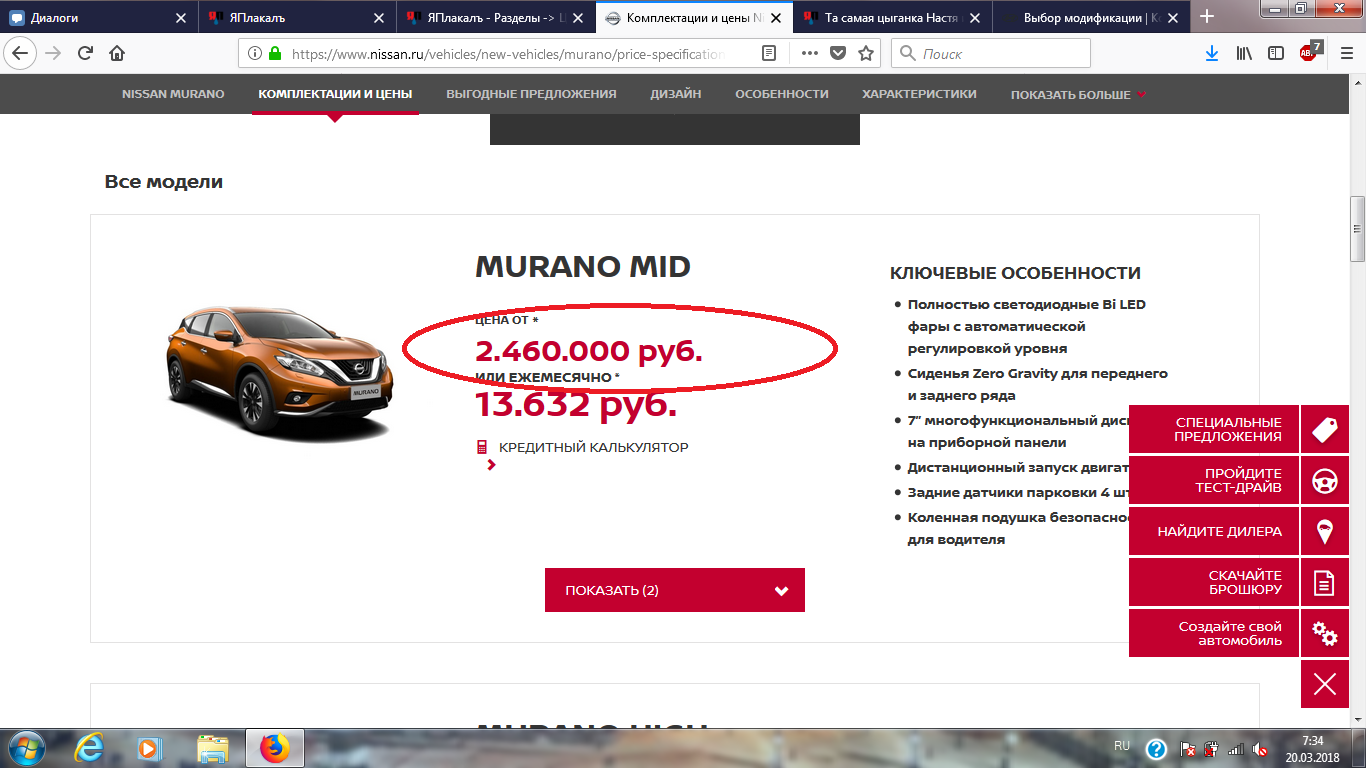Open the page actions three-dot menu
The image size is (1366, 768).
pos(810,54)
